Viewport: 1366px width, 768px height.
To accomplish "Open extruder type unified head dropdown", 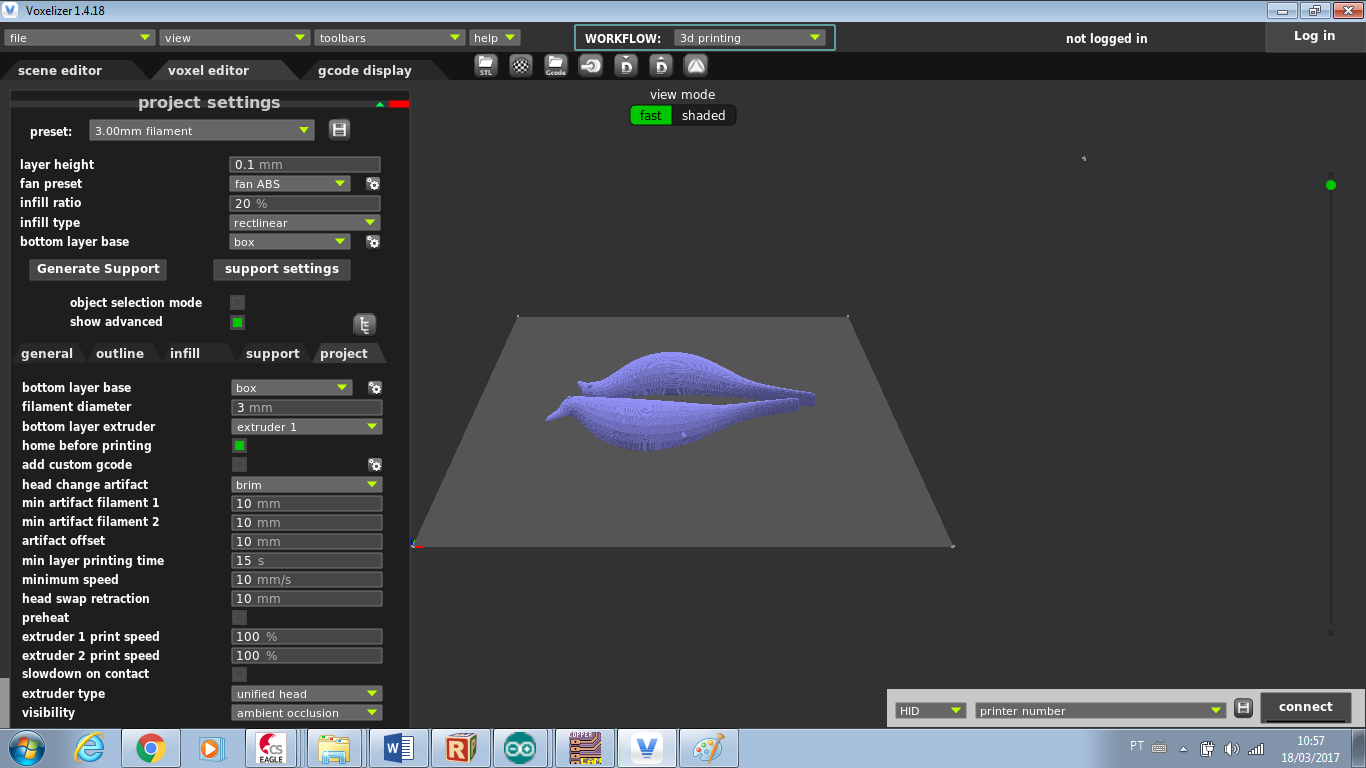I will click(x=307, y=694).
